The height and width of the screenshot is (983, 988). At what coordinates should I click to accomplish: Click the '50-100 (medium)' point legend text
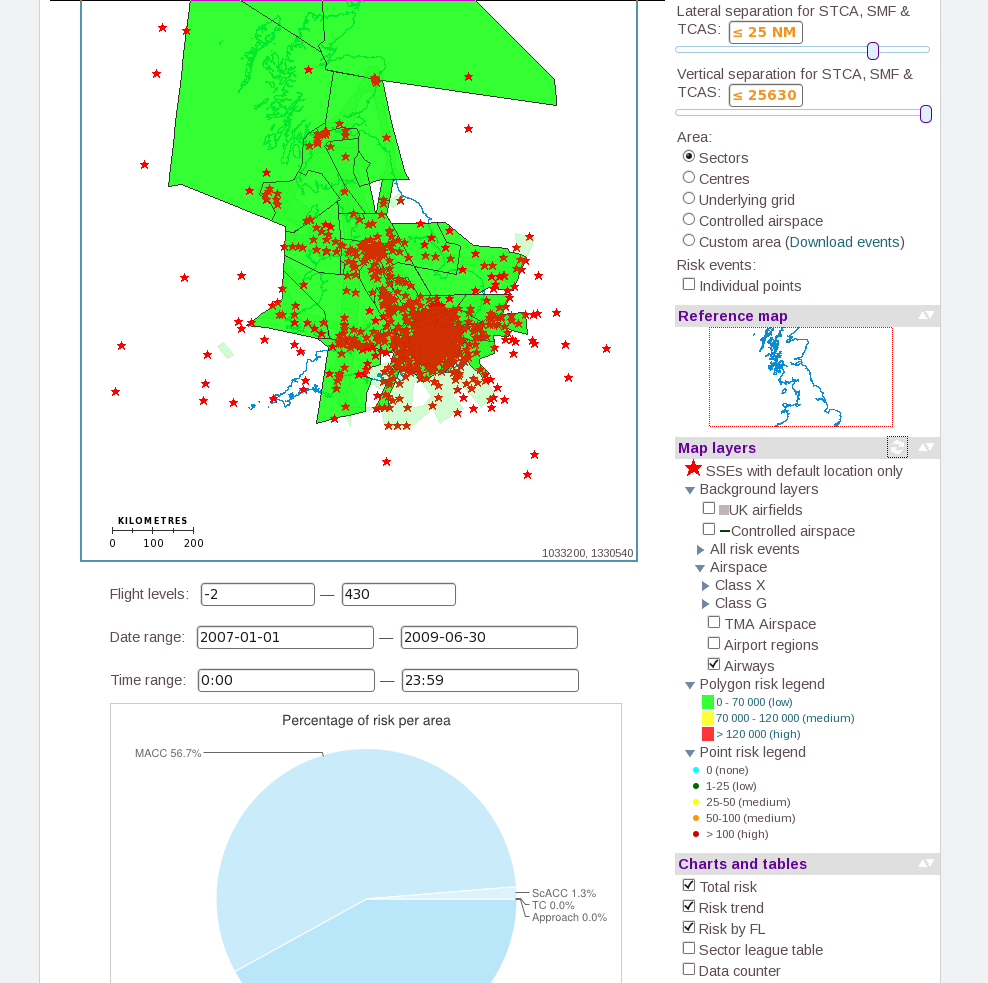pyautogui.click(x=750, y=818)
